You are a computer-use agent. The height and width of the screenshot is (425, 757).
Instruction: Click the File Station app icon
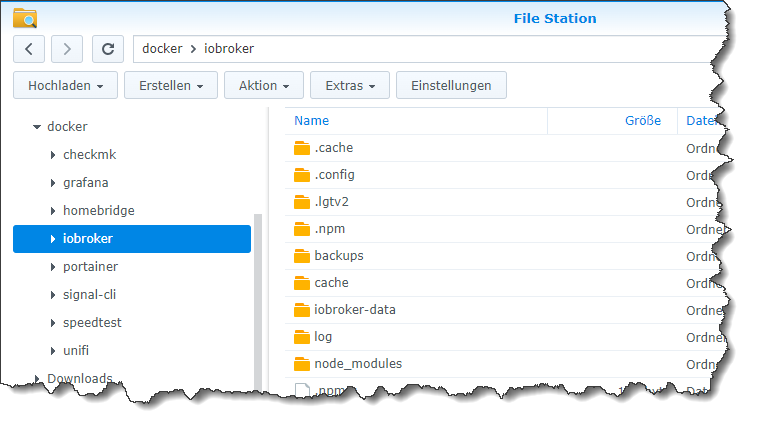25,17
